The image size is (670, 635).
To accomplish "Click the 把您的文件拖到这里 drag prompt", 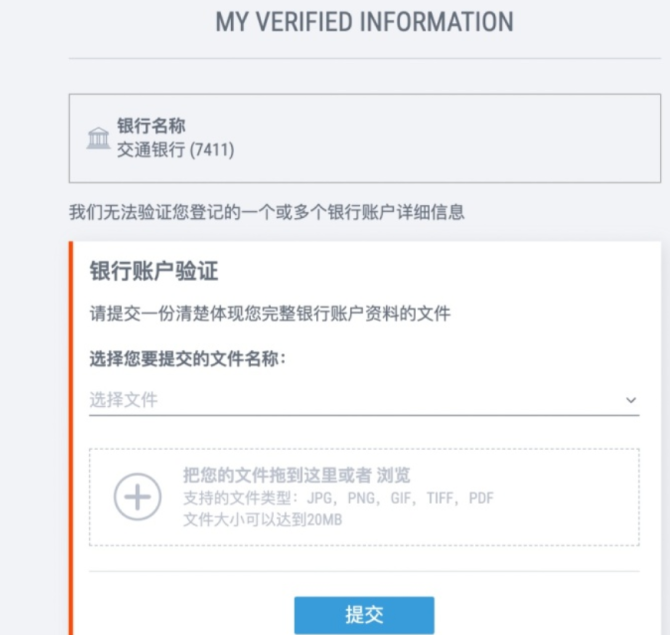I will click(277, 475).
